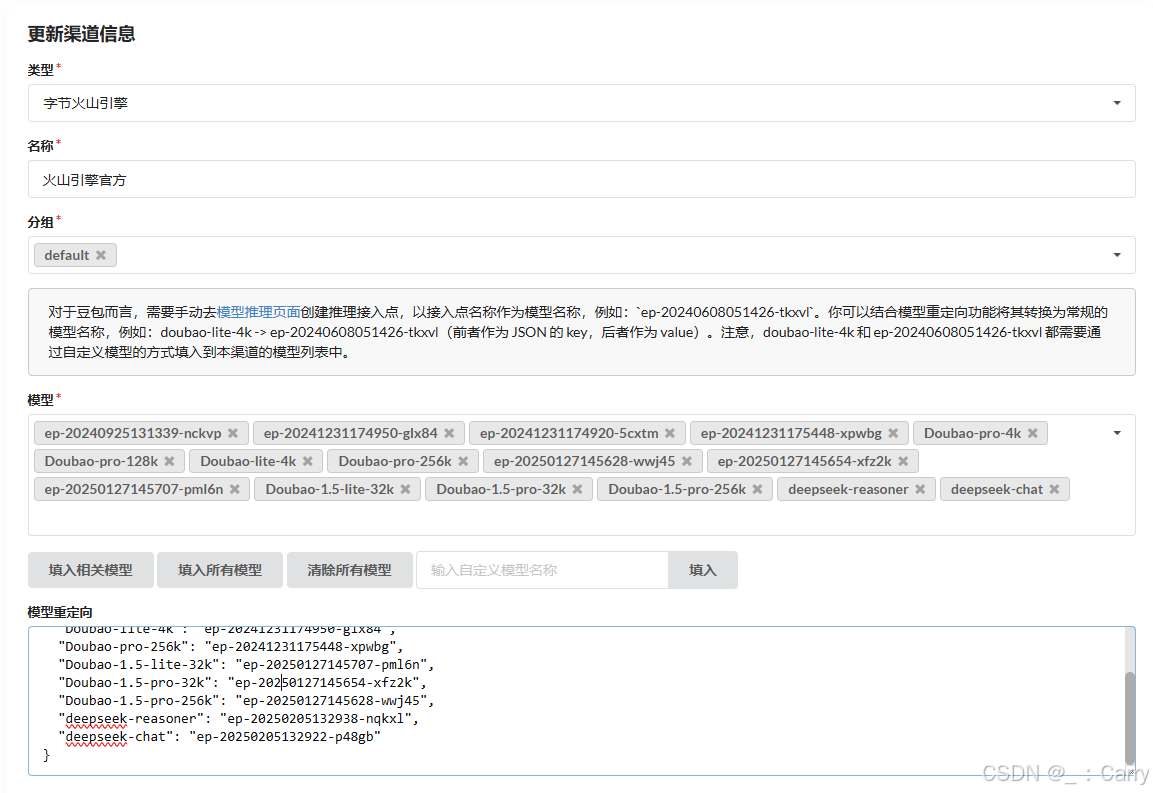The height and width of the screenshot is (793, 1153).
Task: Click 清除所有模型 button
Action: (349, 570)
